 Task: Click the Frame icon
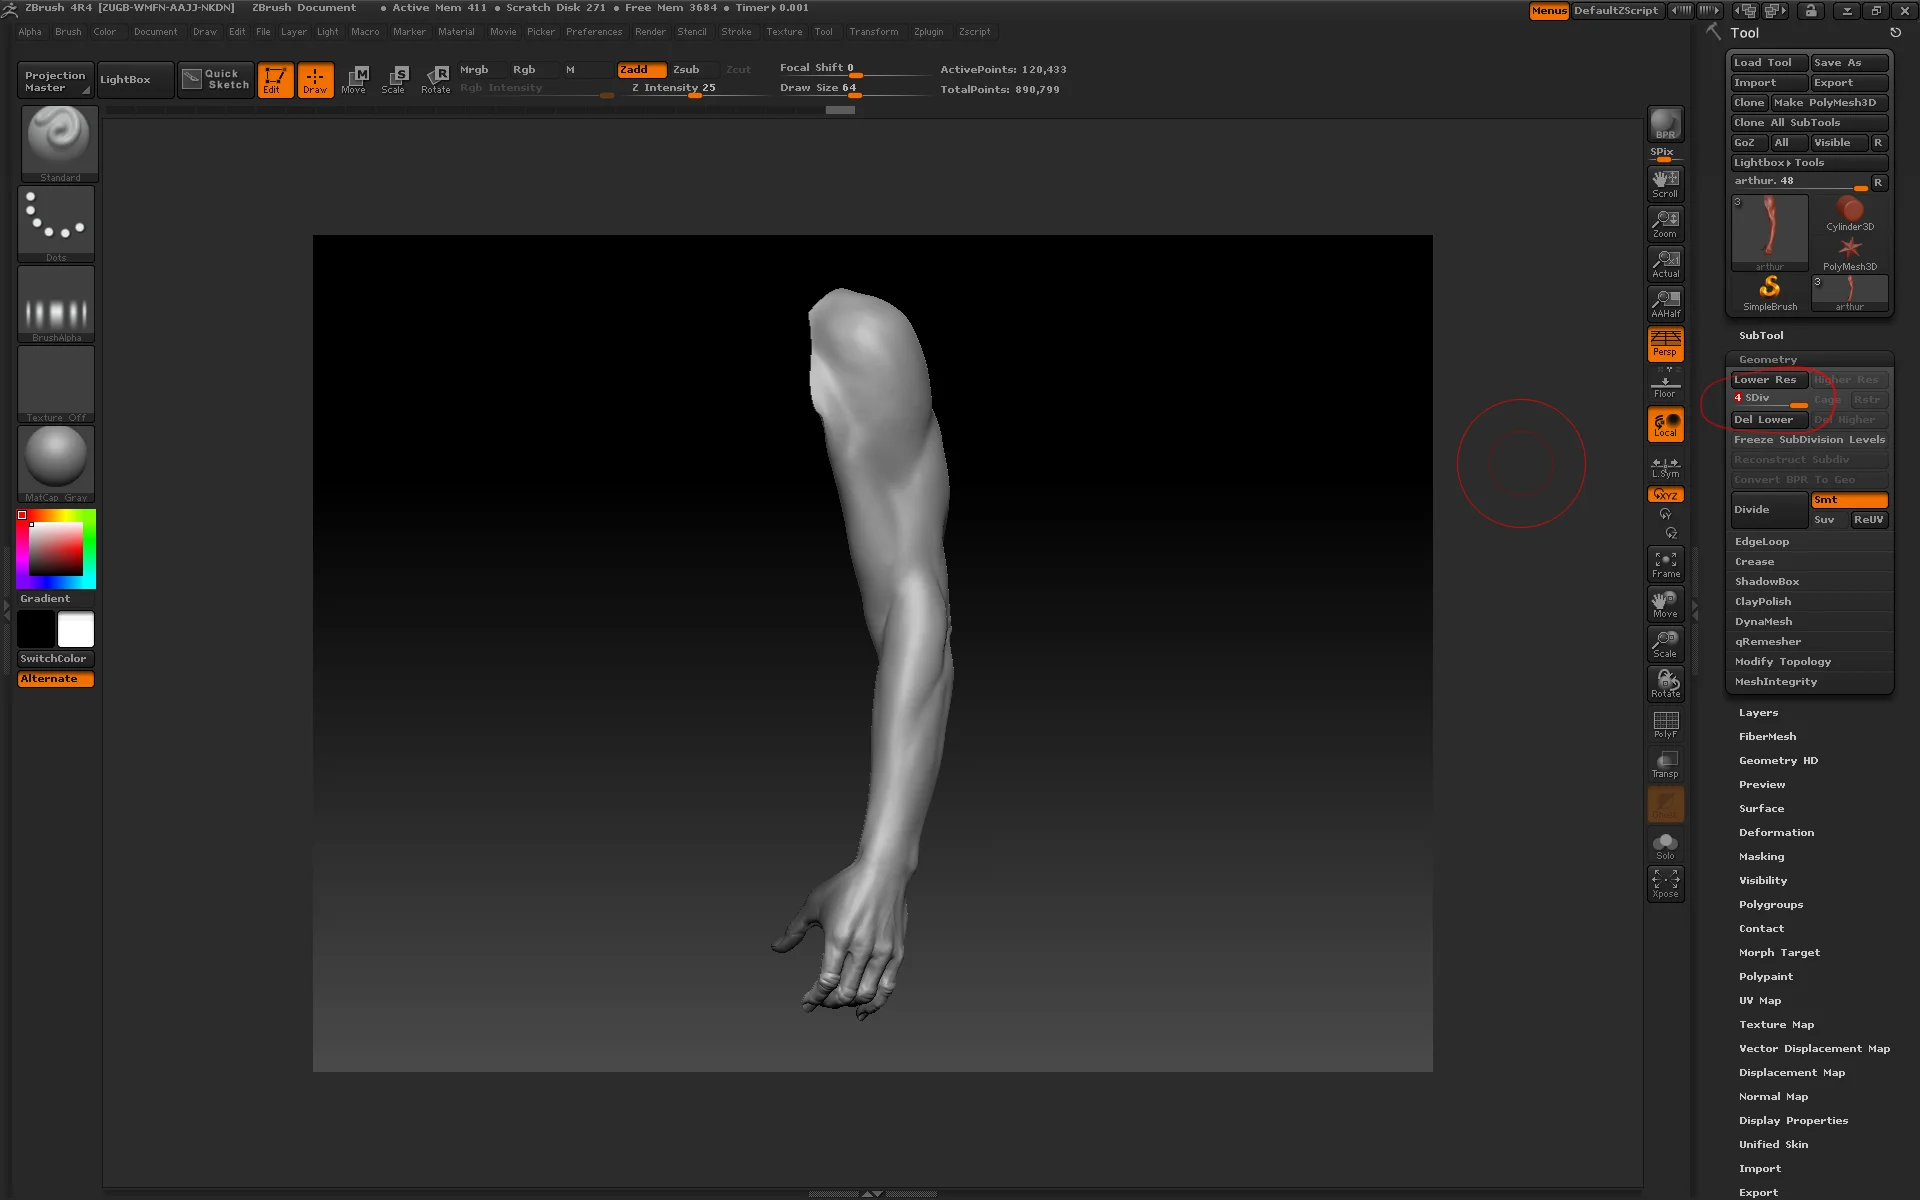coord(1665,564)
